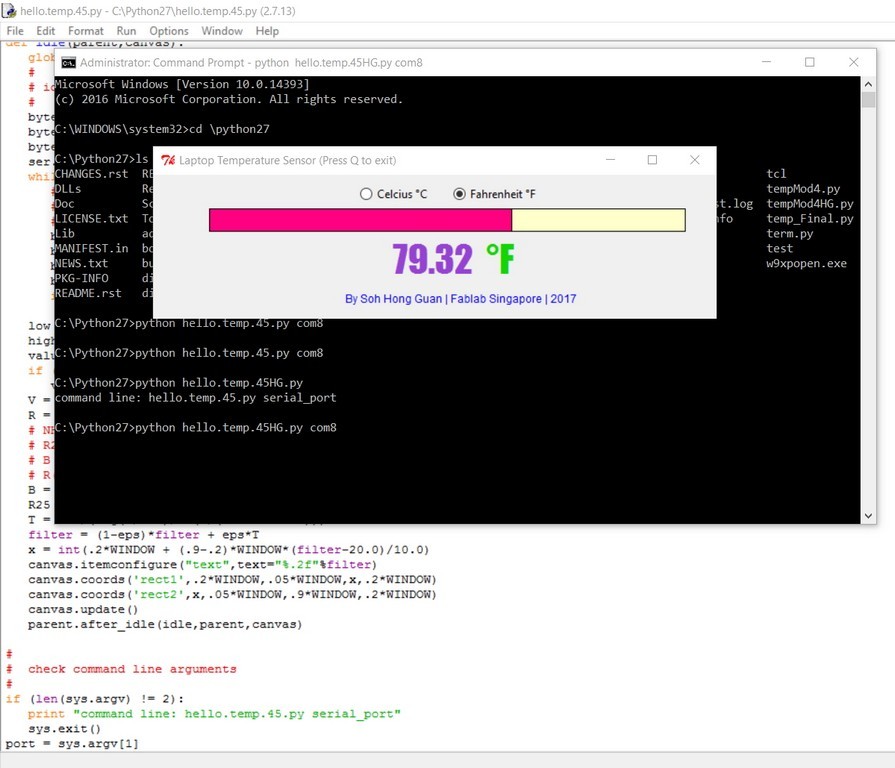Click the By Soh Hong Guan credit text

pyautogui.click(x=460, y=298)
